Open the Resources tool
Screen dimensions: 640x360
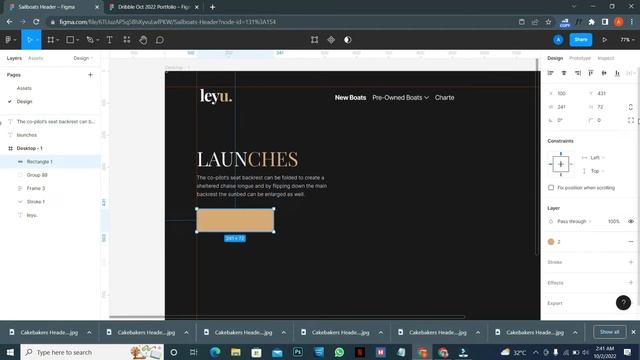point(127,40)
